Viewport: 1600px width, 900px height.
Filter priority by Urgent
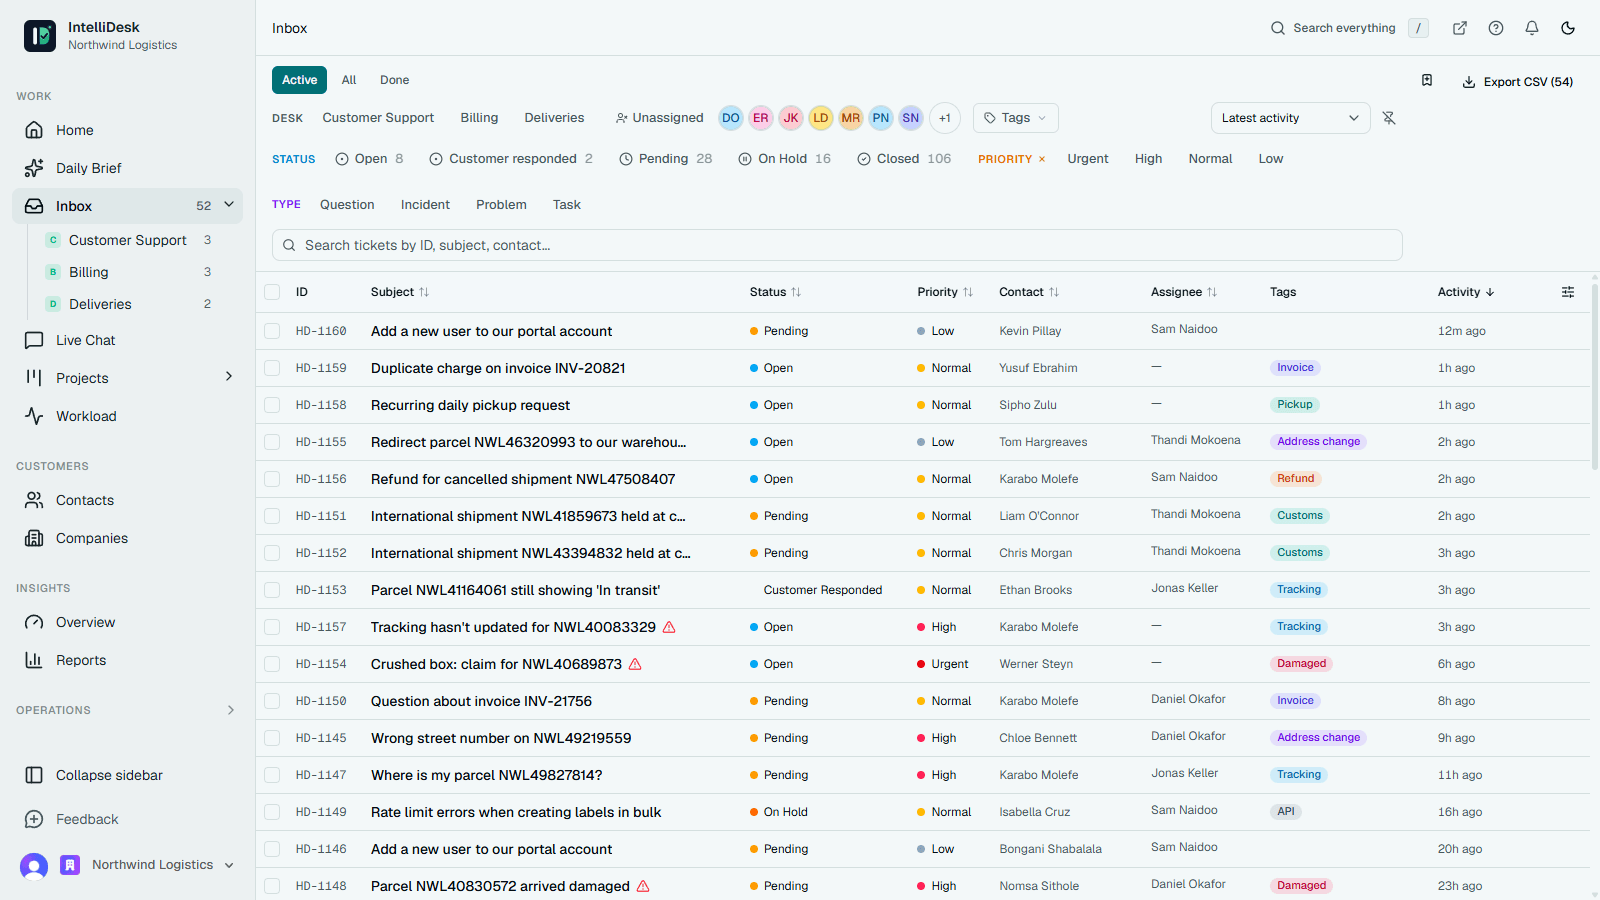(x=1088, y=159)
